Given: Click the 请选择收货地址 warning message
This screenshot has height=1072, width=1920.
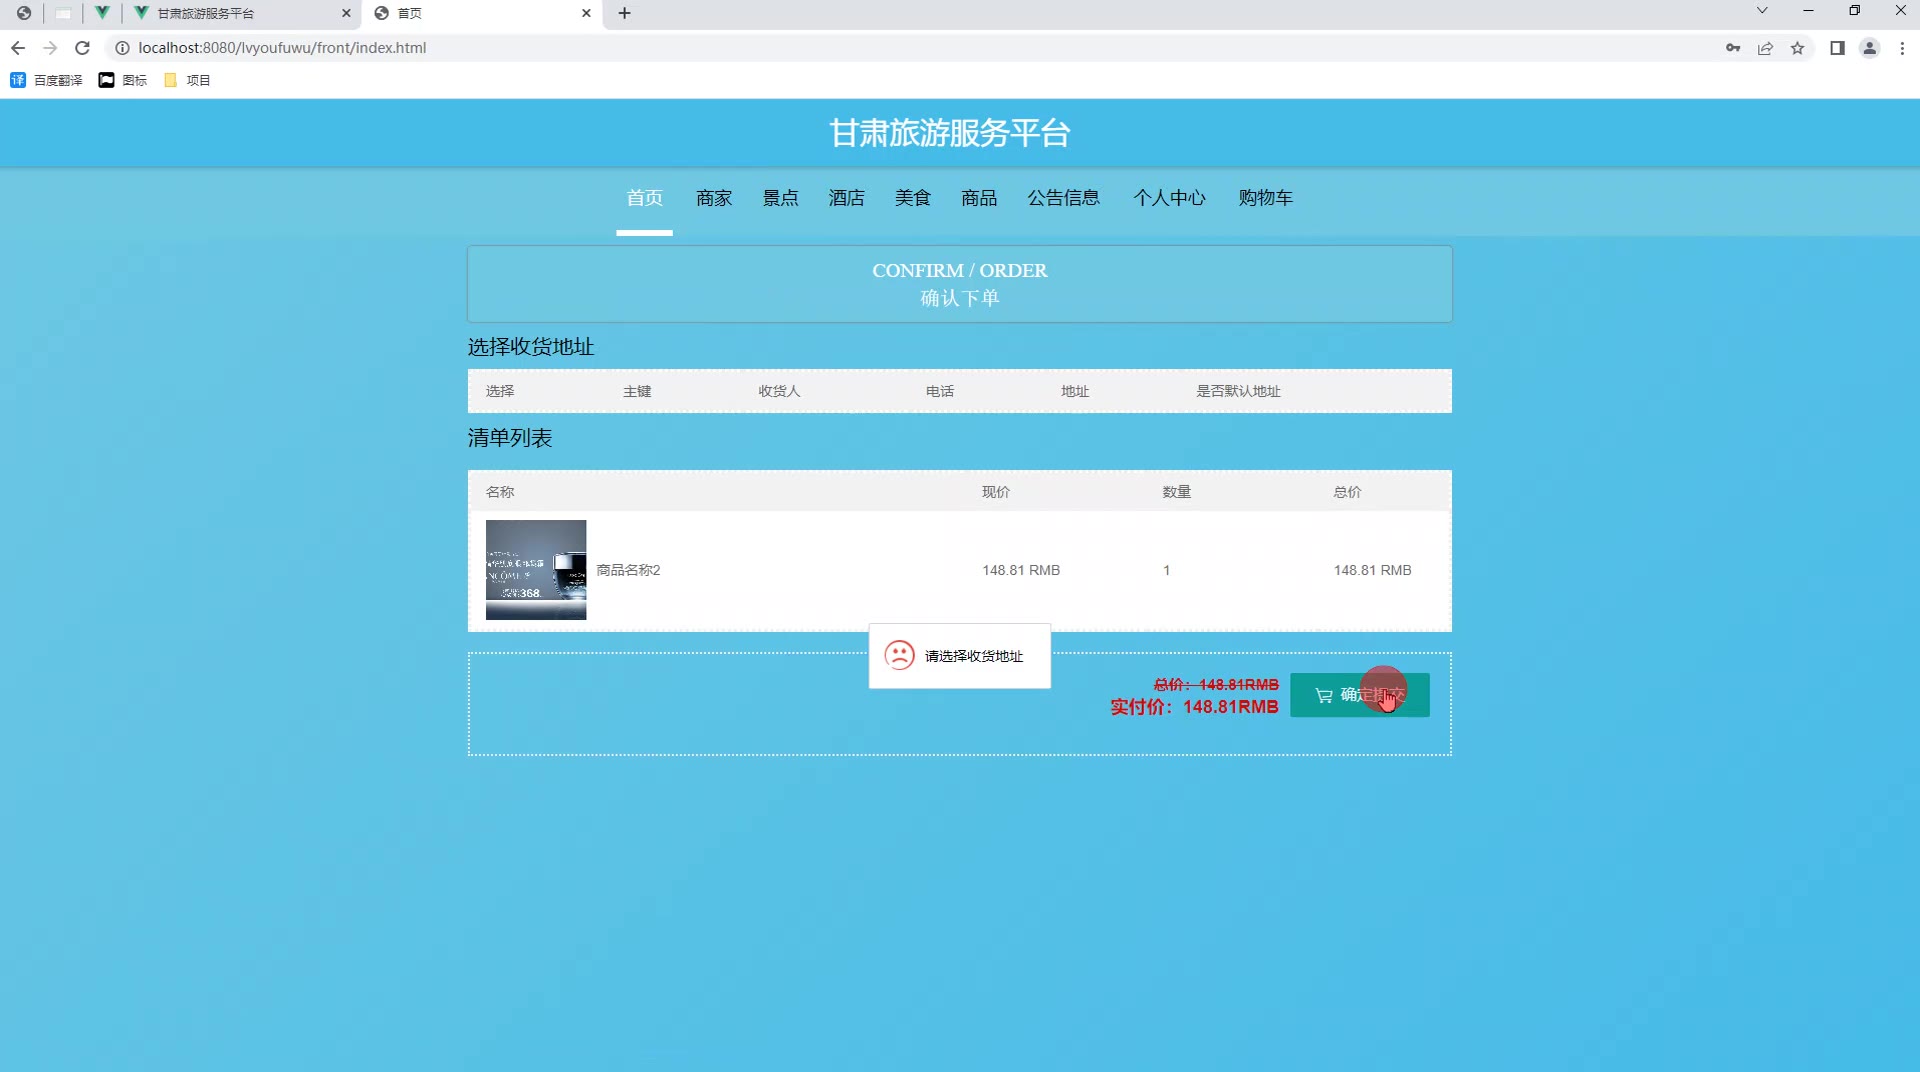Looking at the screenshot, I should [x=974, y=656].
